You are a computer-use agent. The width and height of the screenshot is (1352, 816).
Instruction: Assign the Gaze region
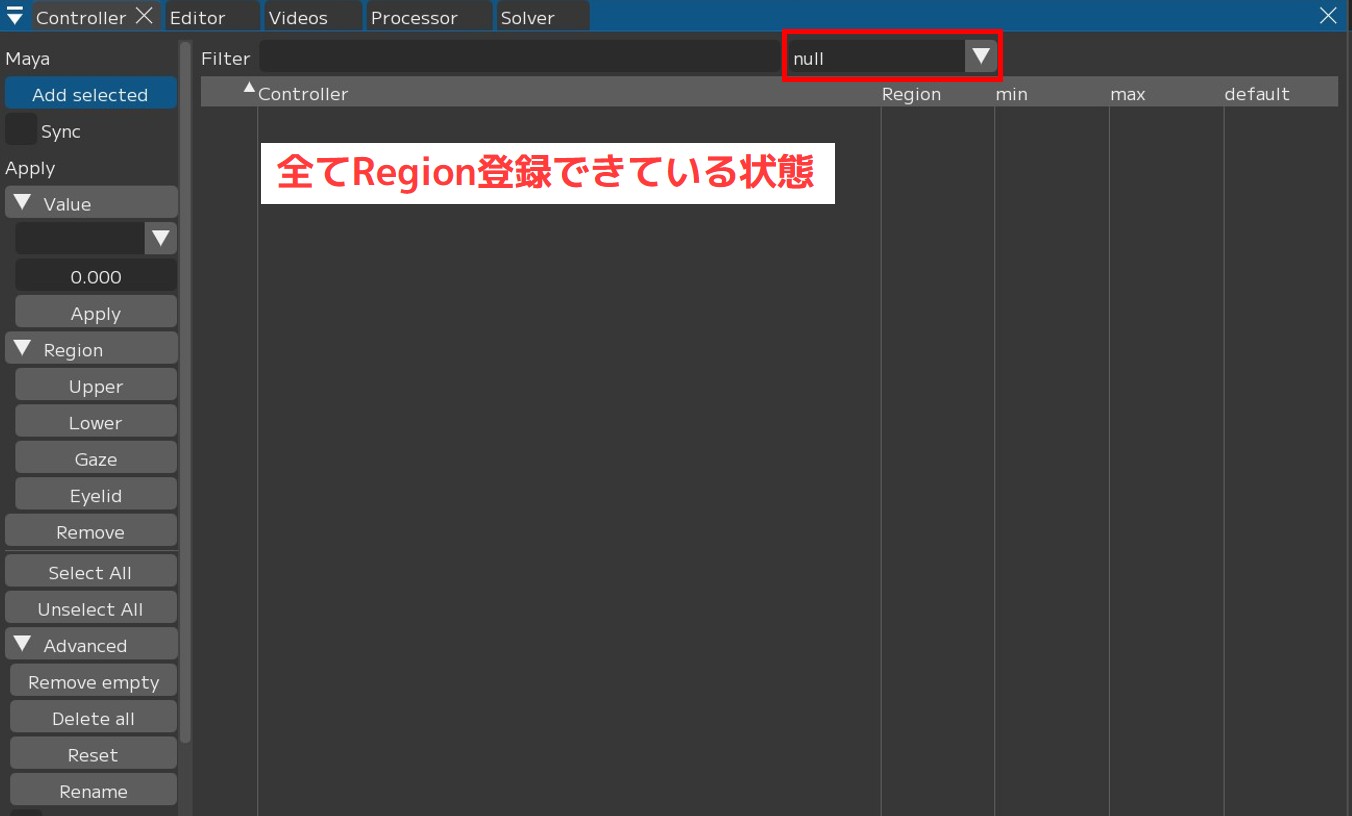point(96,459)
